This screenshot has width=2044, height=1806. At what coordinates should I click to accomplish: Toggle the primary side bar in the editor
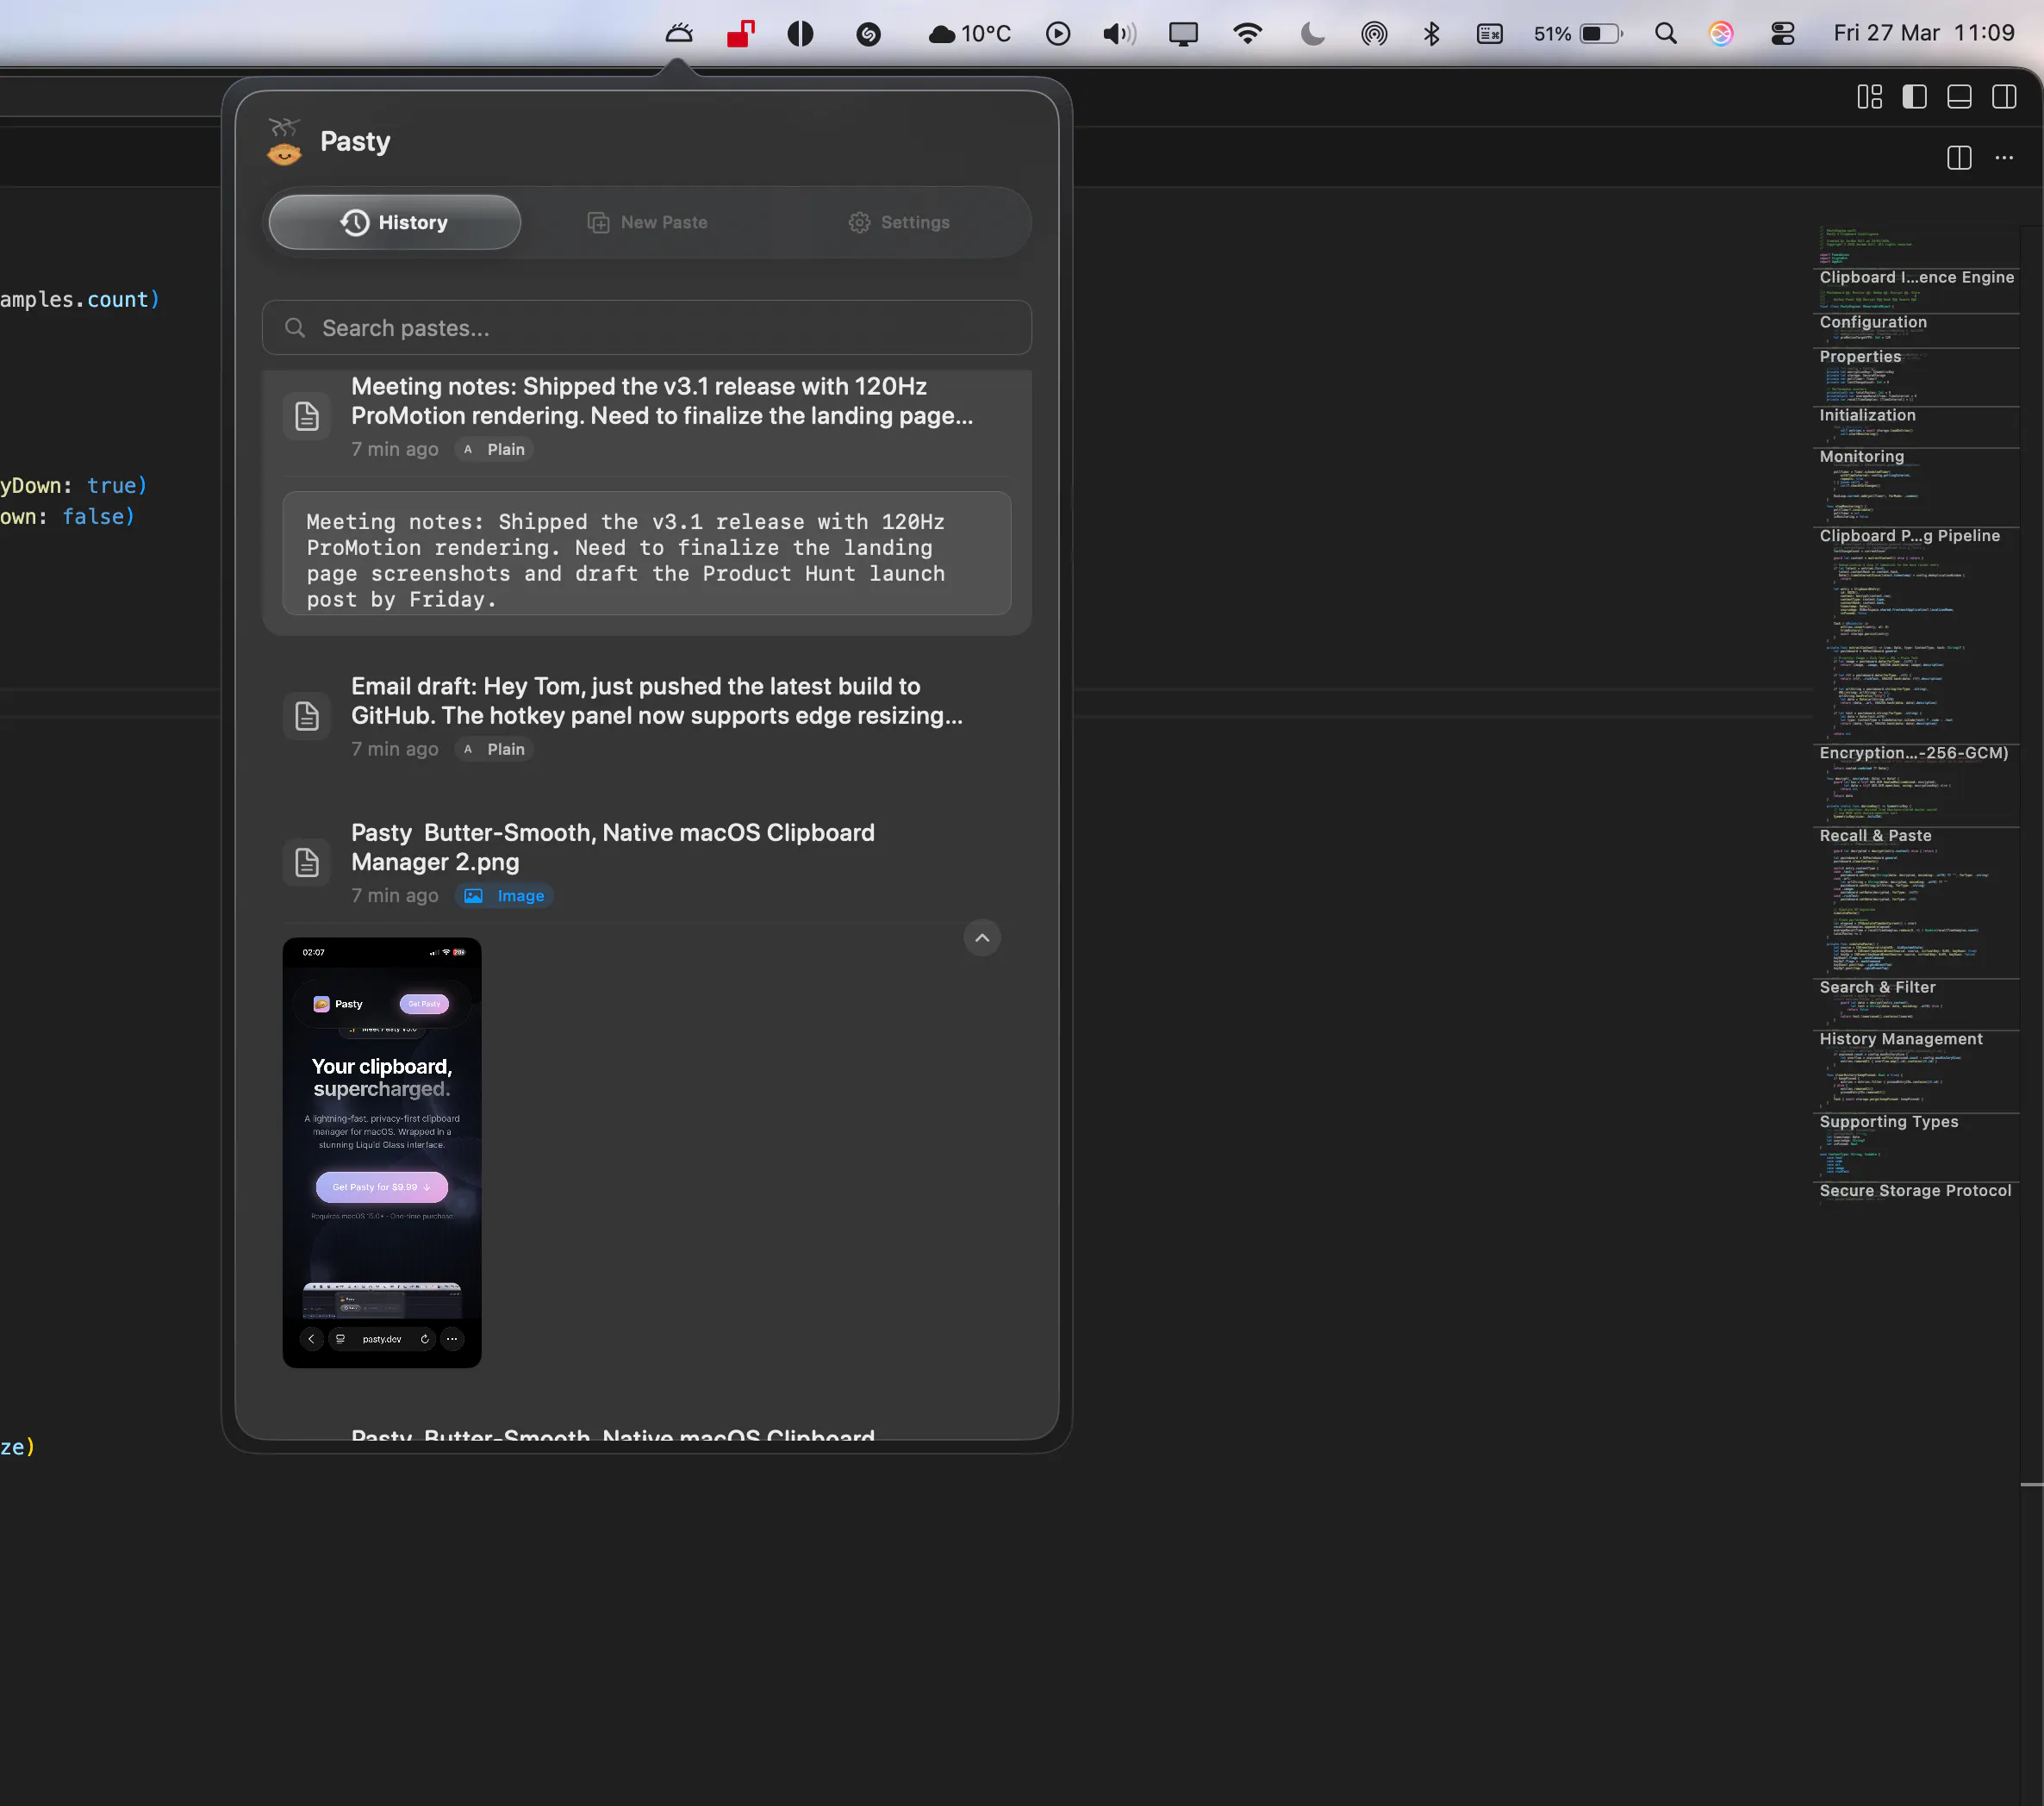[x=1914, y=97]
